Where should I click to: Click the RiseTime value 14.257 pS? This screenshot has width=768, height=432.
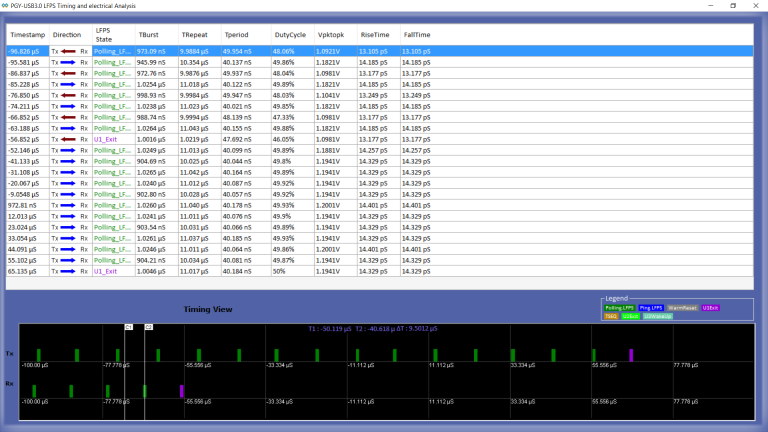coord(373,150)
